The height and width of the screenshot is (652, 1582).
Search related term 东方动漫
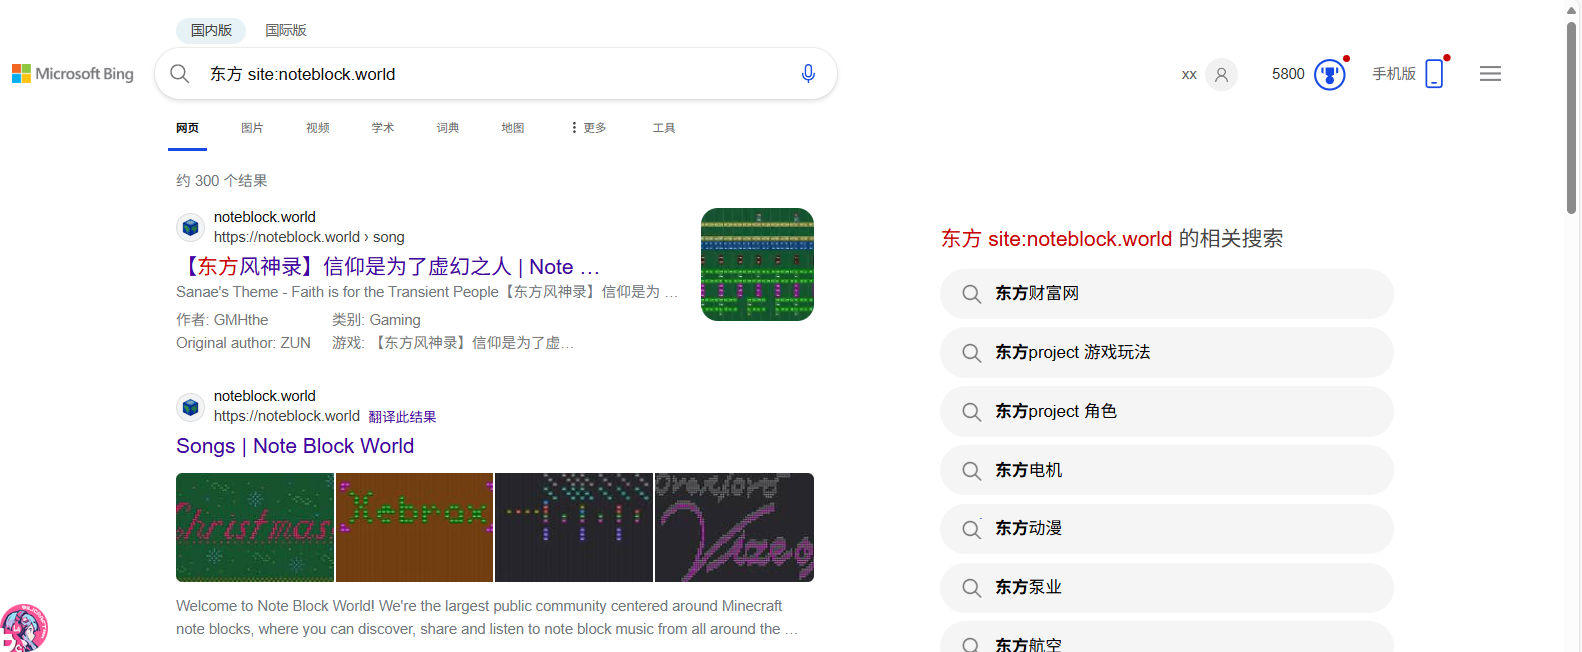[x=1166, y=529]
